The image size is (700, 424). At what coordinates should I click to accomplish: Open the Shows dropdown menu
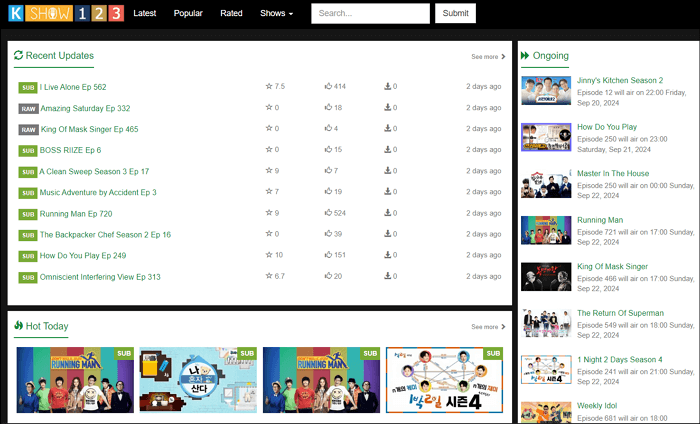coord(276,13)
